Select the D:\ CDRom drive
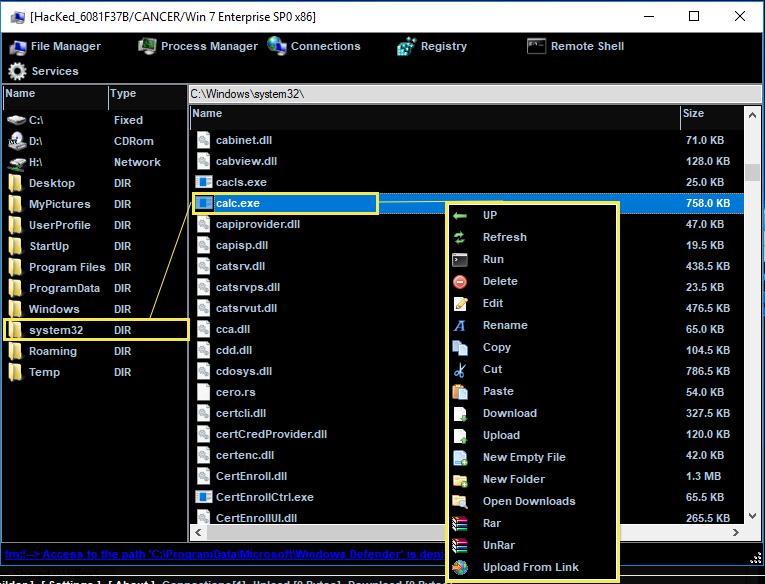Image resolution: width=765 pixels, height=584 pixels. pos(96,141)
